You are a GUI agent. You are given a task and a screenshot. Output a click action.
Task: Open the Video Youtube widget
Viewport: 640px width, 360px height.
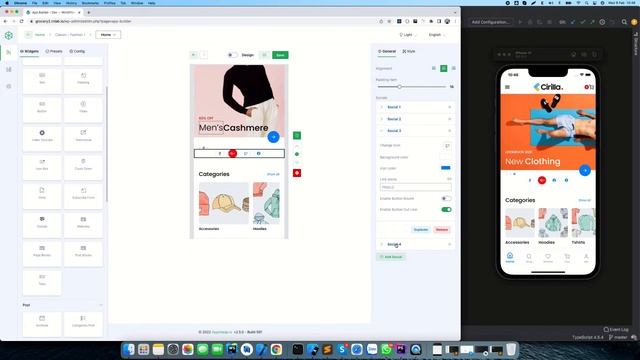[x=42, y=138]
